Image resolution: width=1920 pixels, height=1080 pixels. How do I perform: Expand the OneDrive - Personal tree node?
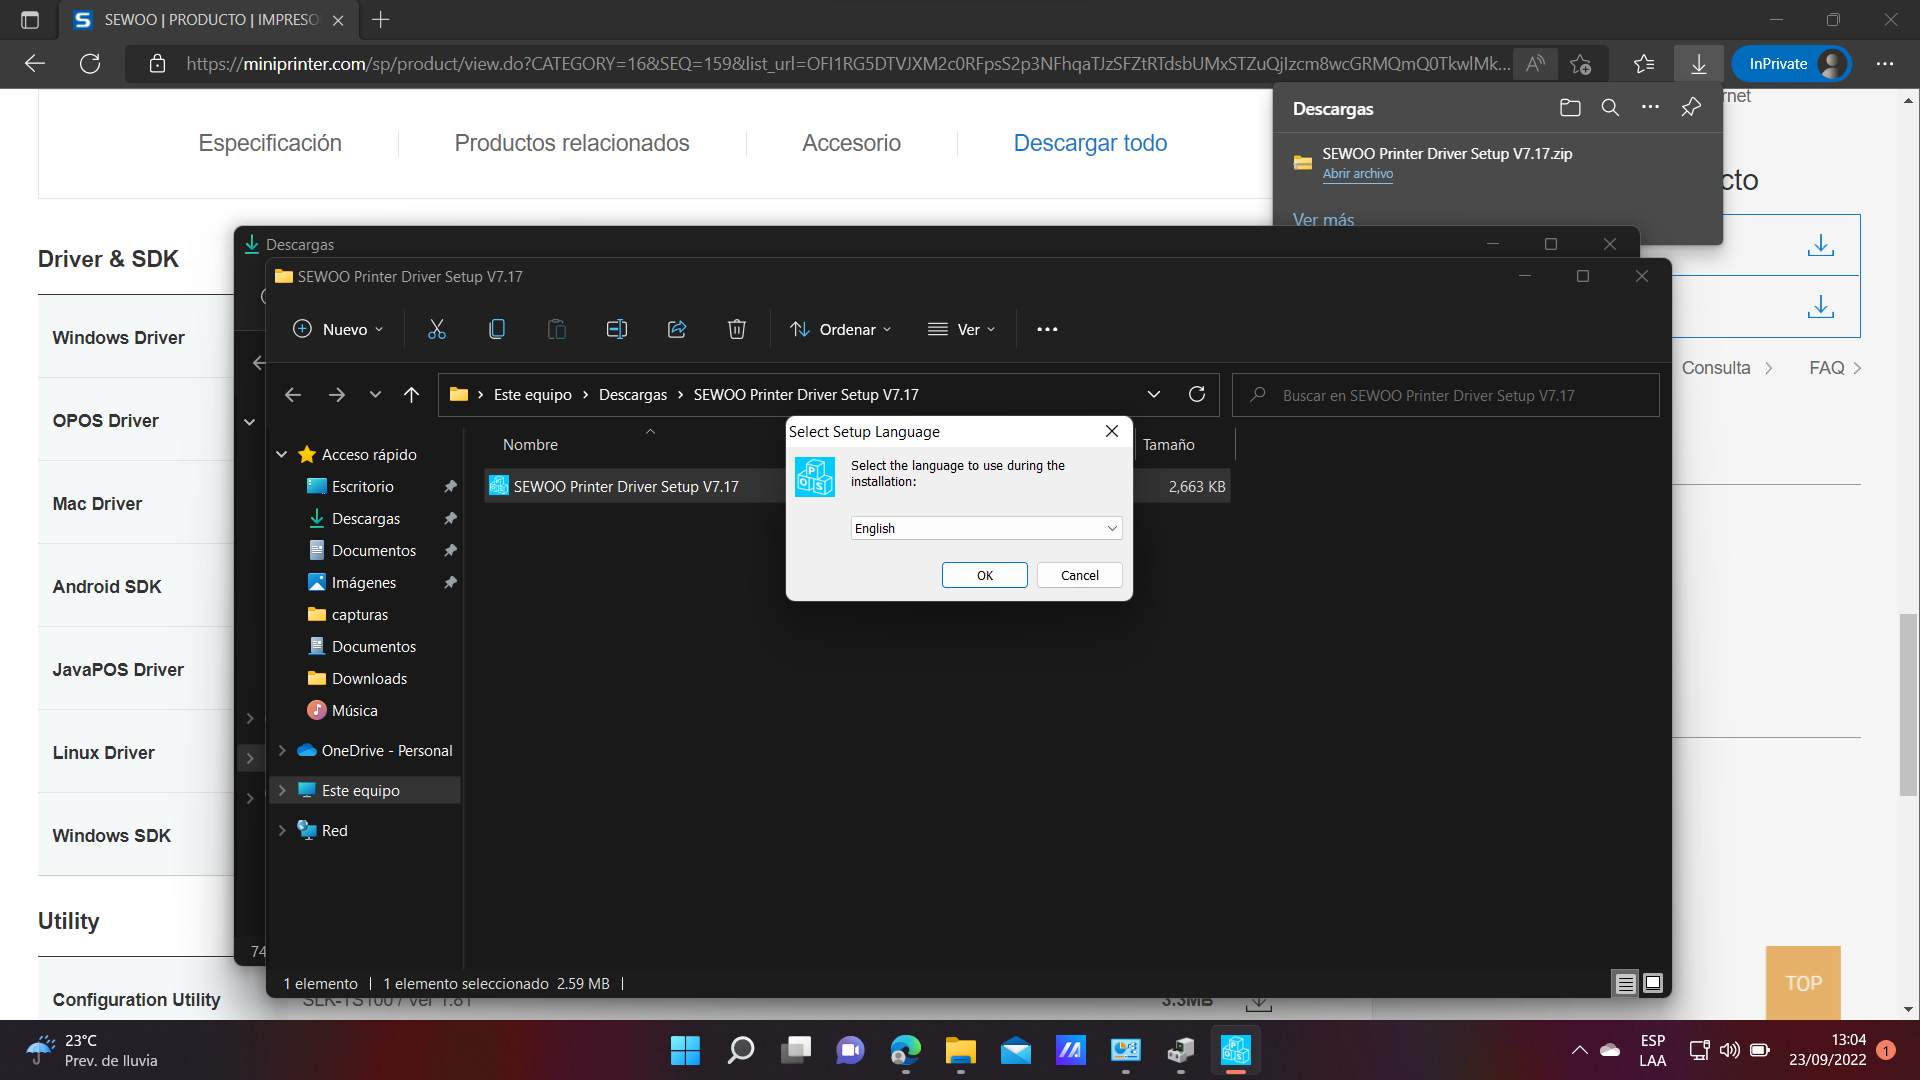click(x=282, y=750)
